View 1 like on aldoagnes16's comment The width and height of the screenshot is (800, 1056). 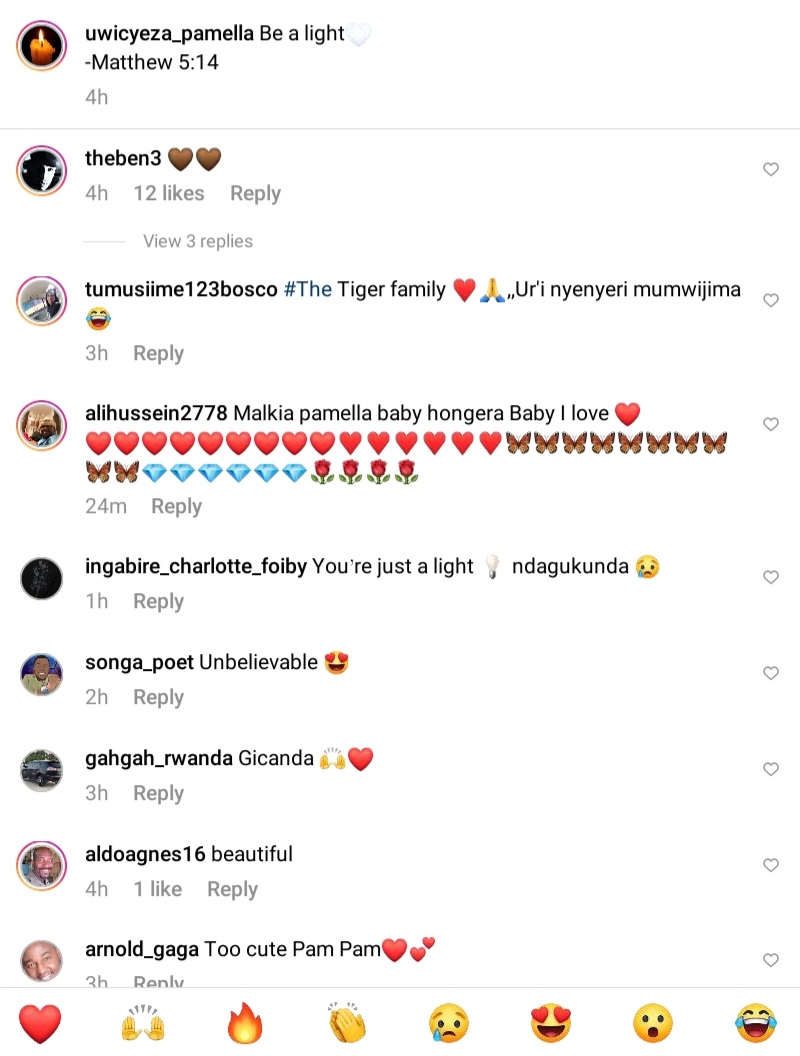(x=158, y=889)
